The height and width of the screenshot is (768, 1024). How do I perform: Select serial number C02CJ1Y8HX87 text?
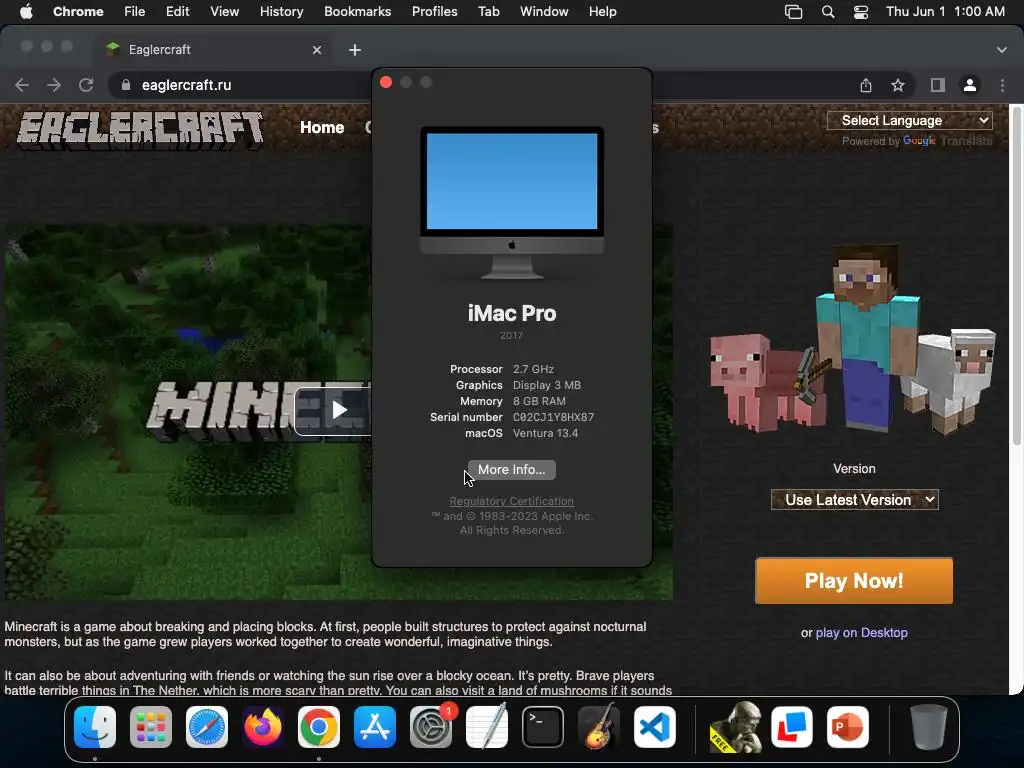coord(553,417)
